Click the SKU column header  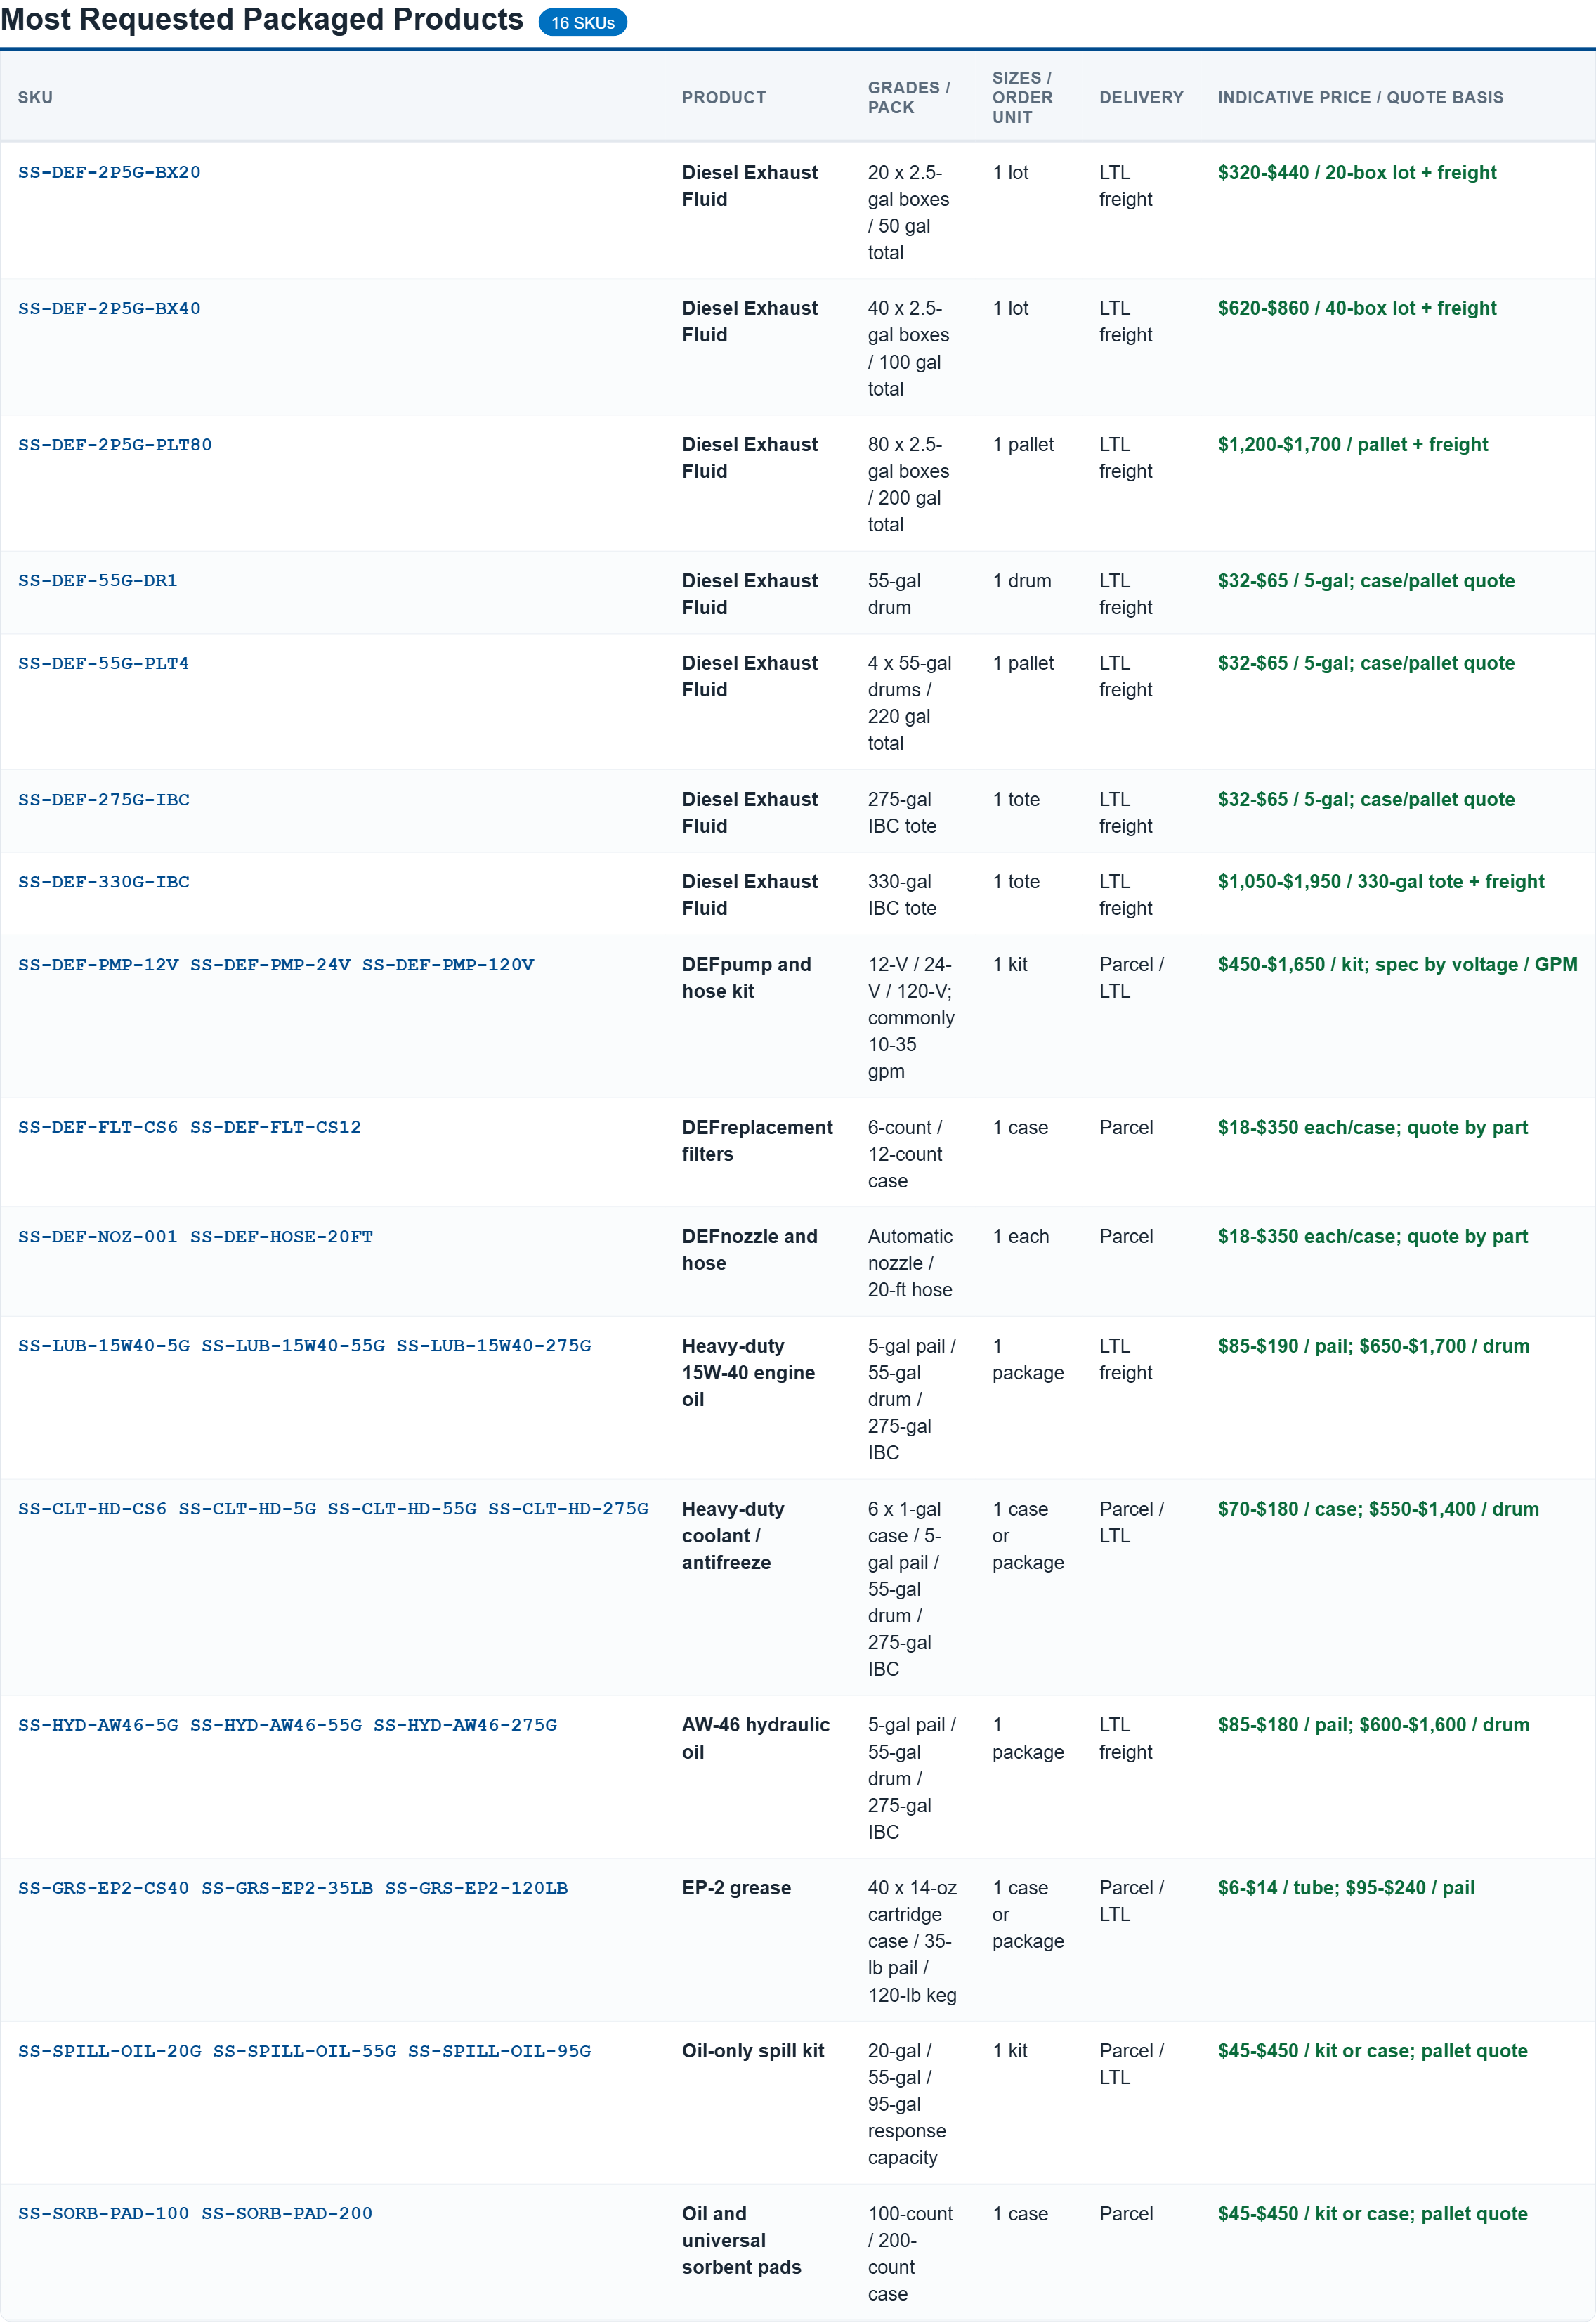[35, 97]
